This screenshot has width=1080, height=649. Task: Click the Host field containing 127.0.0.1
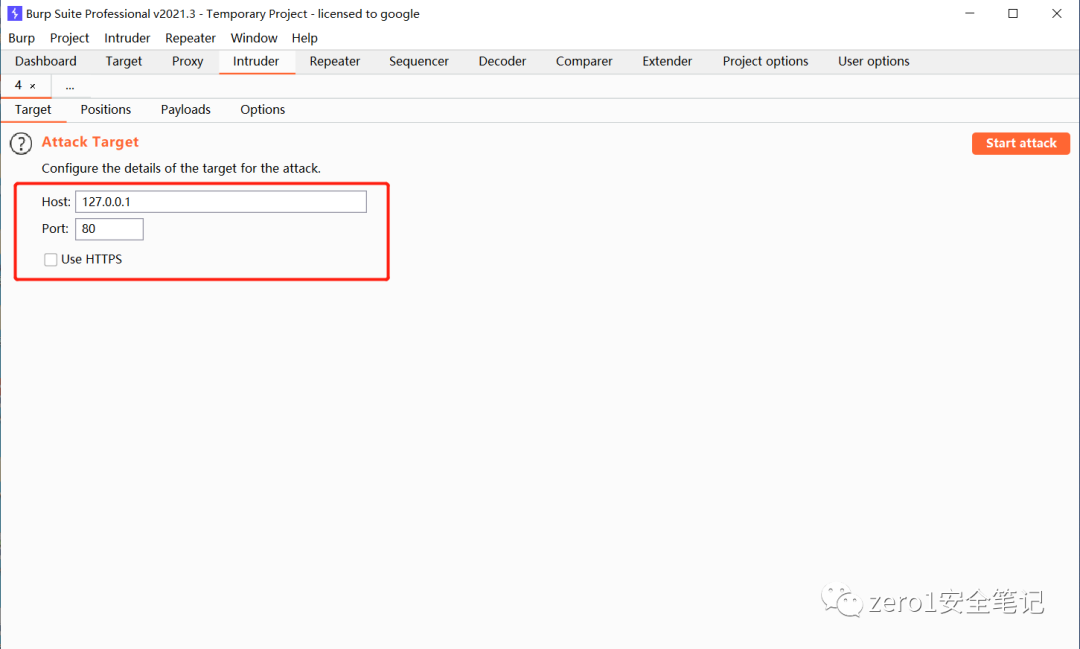click(221, 202)
